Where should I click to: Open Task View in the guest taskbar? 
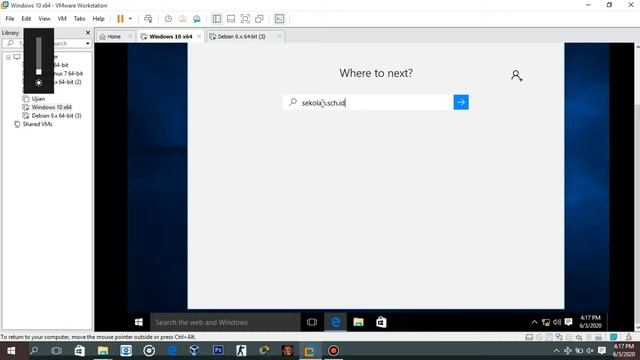click(312, 322)
